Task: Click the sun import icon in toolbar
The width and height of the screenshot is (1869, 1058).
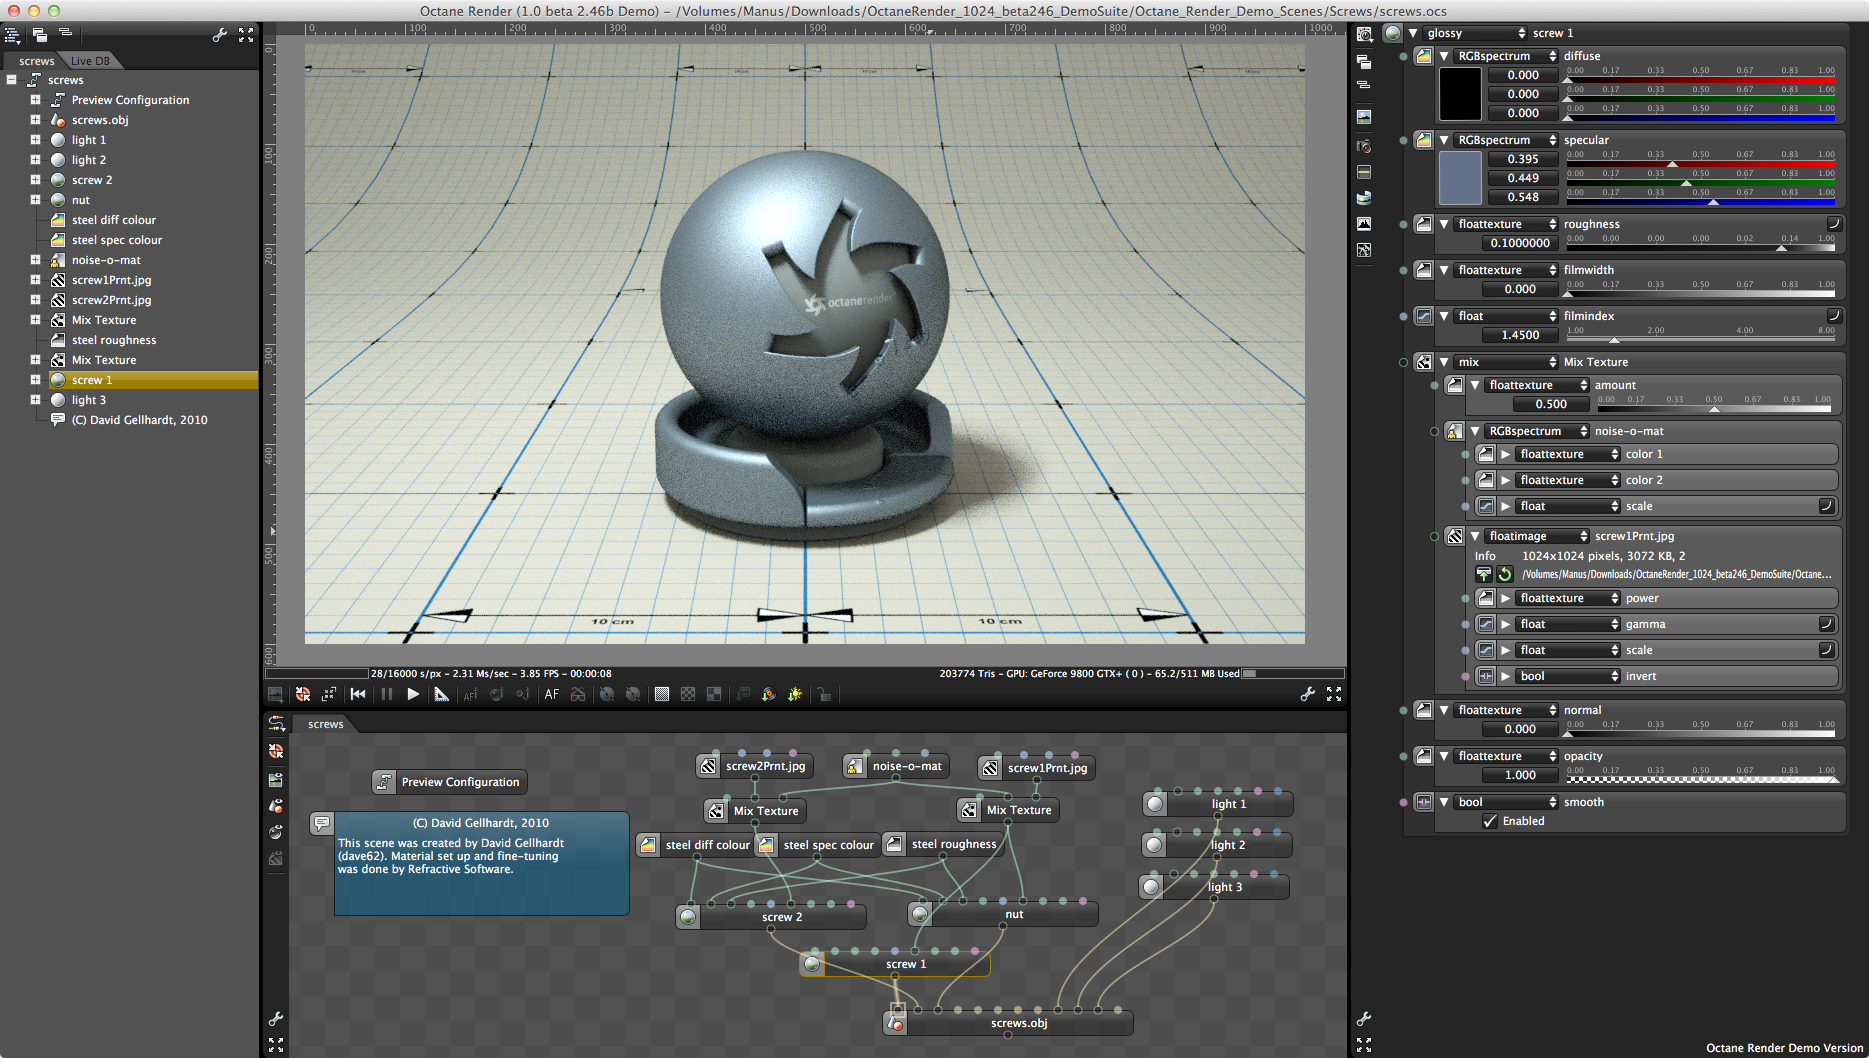Action: click(x=795, y=694)
